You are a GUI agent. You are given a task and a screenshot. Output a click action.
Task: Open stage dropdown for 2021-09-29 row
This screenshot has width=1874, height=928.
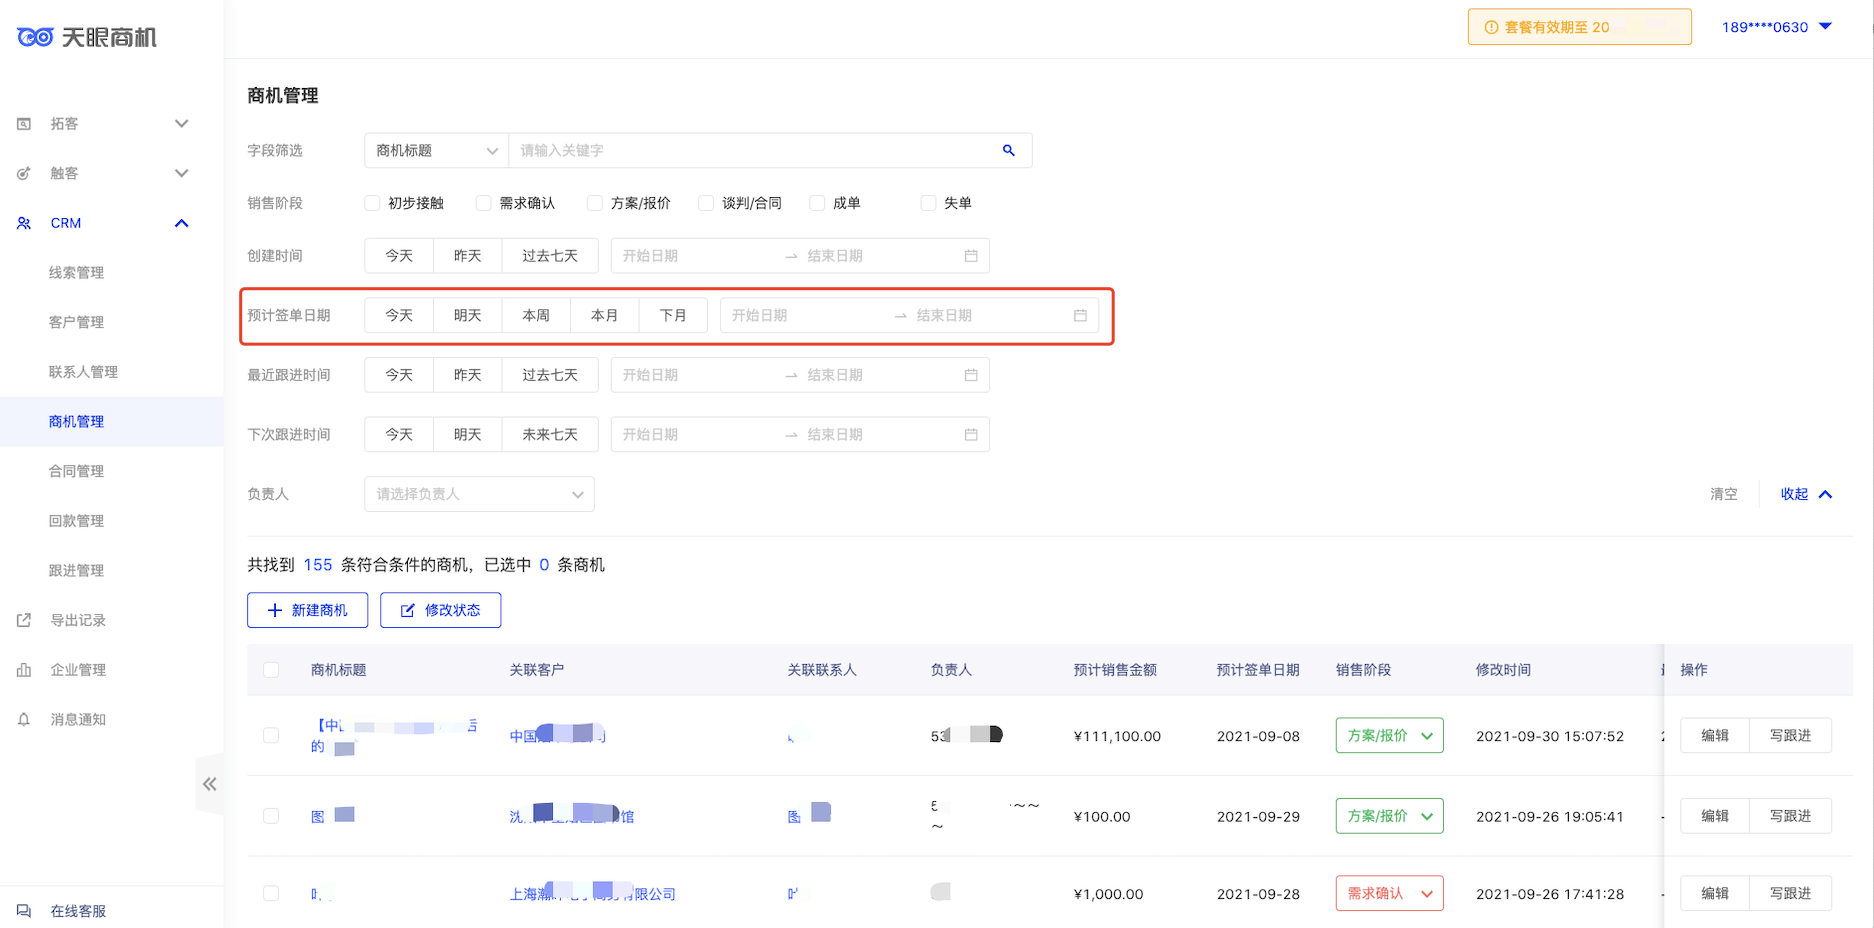[x=1389, y=816]
